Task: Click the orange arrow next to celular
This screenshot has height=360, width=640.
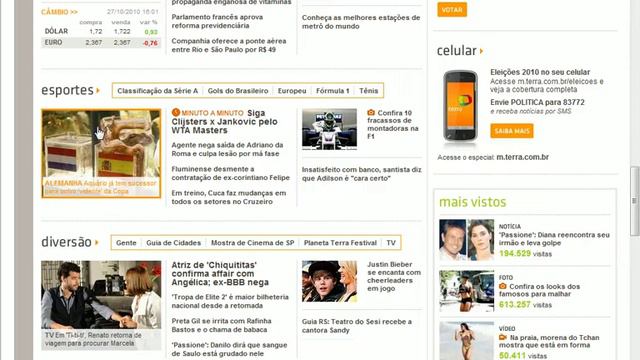Action: 481,51
